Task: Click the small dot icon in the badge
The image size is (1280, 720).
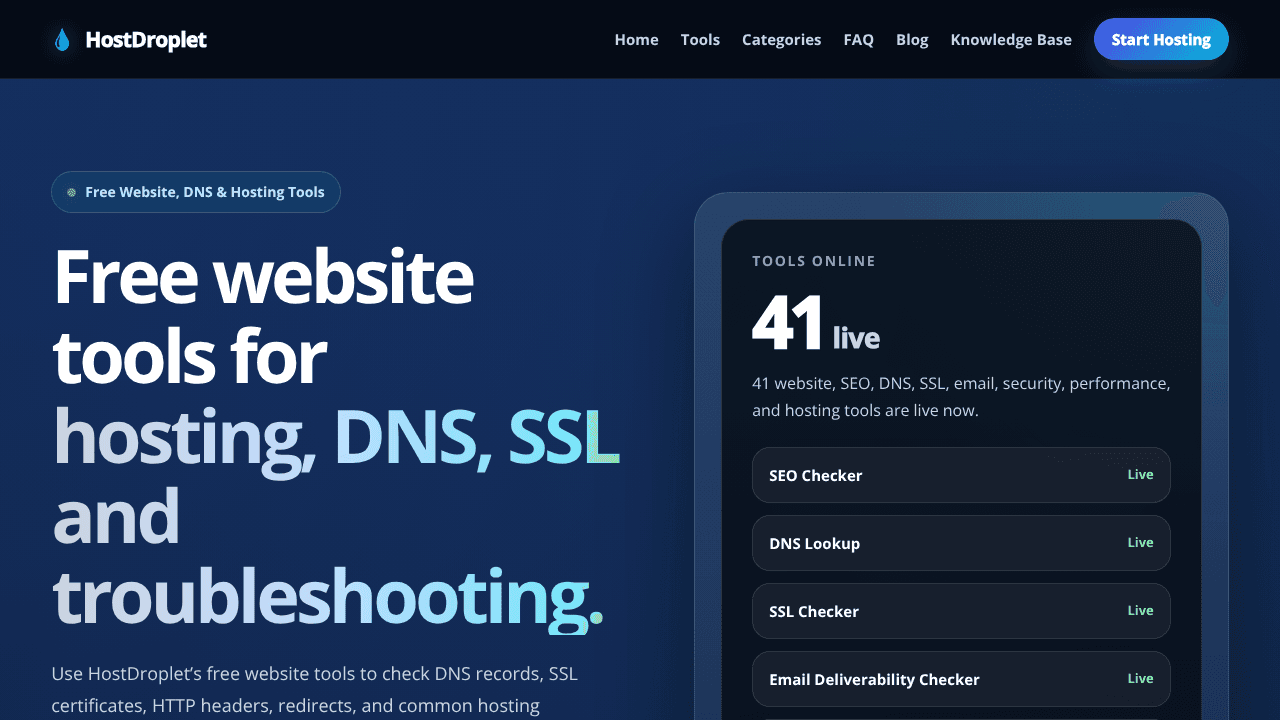Action: click(71, 192)
